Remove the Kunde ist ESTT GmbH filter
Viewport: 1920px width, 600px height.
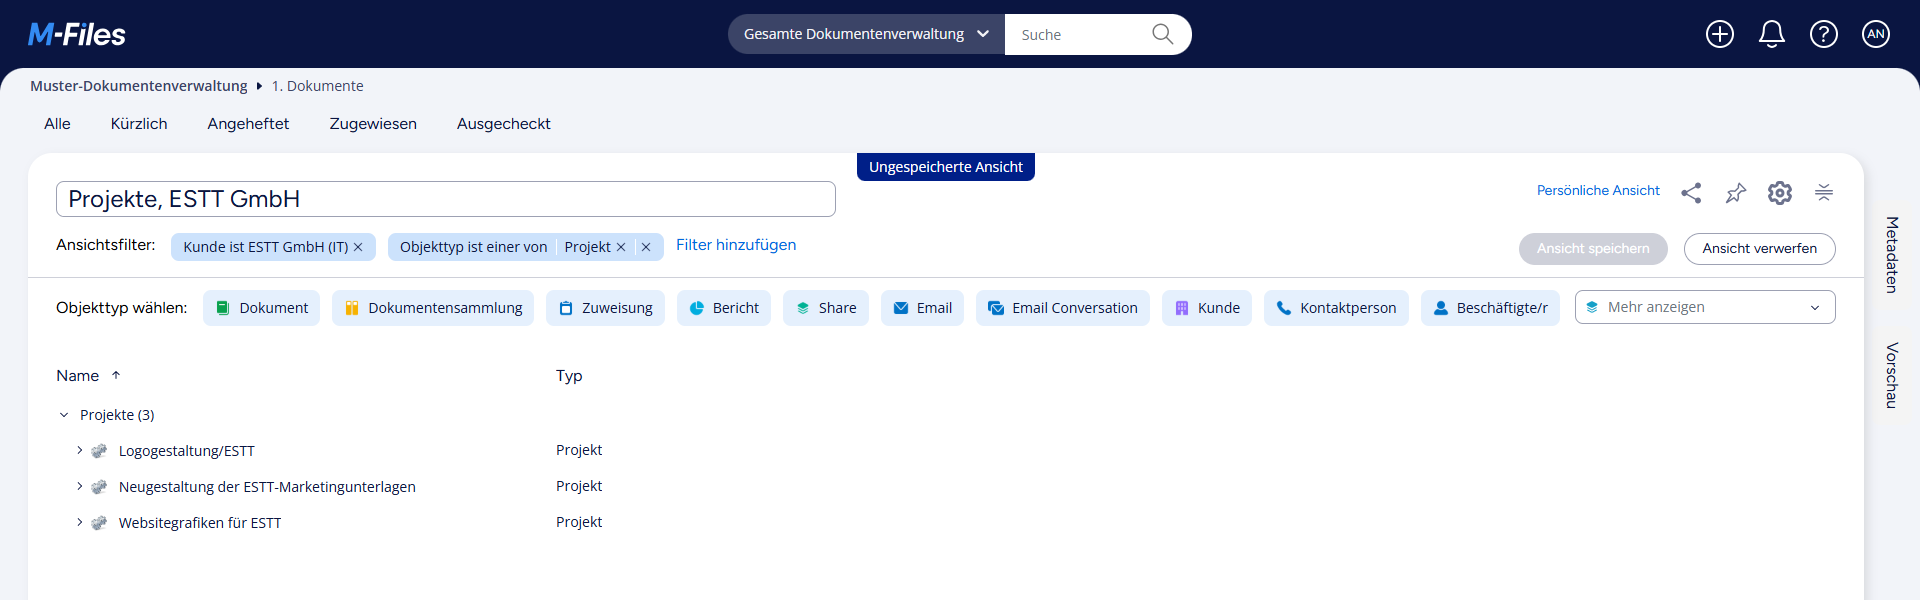(358, 247)
